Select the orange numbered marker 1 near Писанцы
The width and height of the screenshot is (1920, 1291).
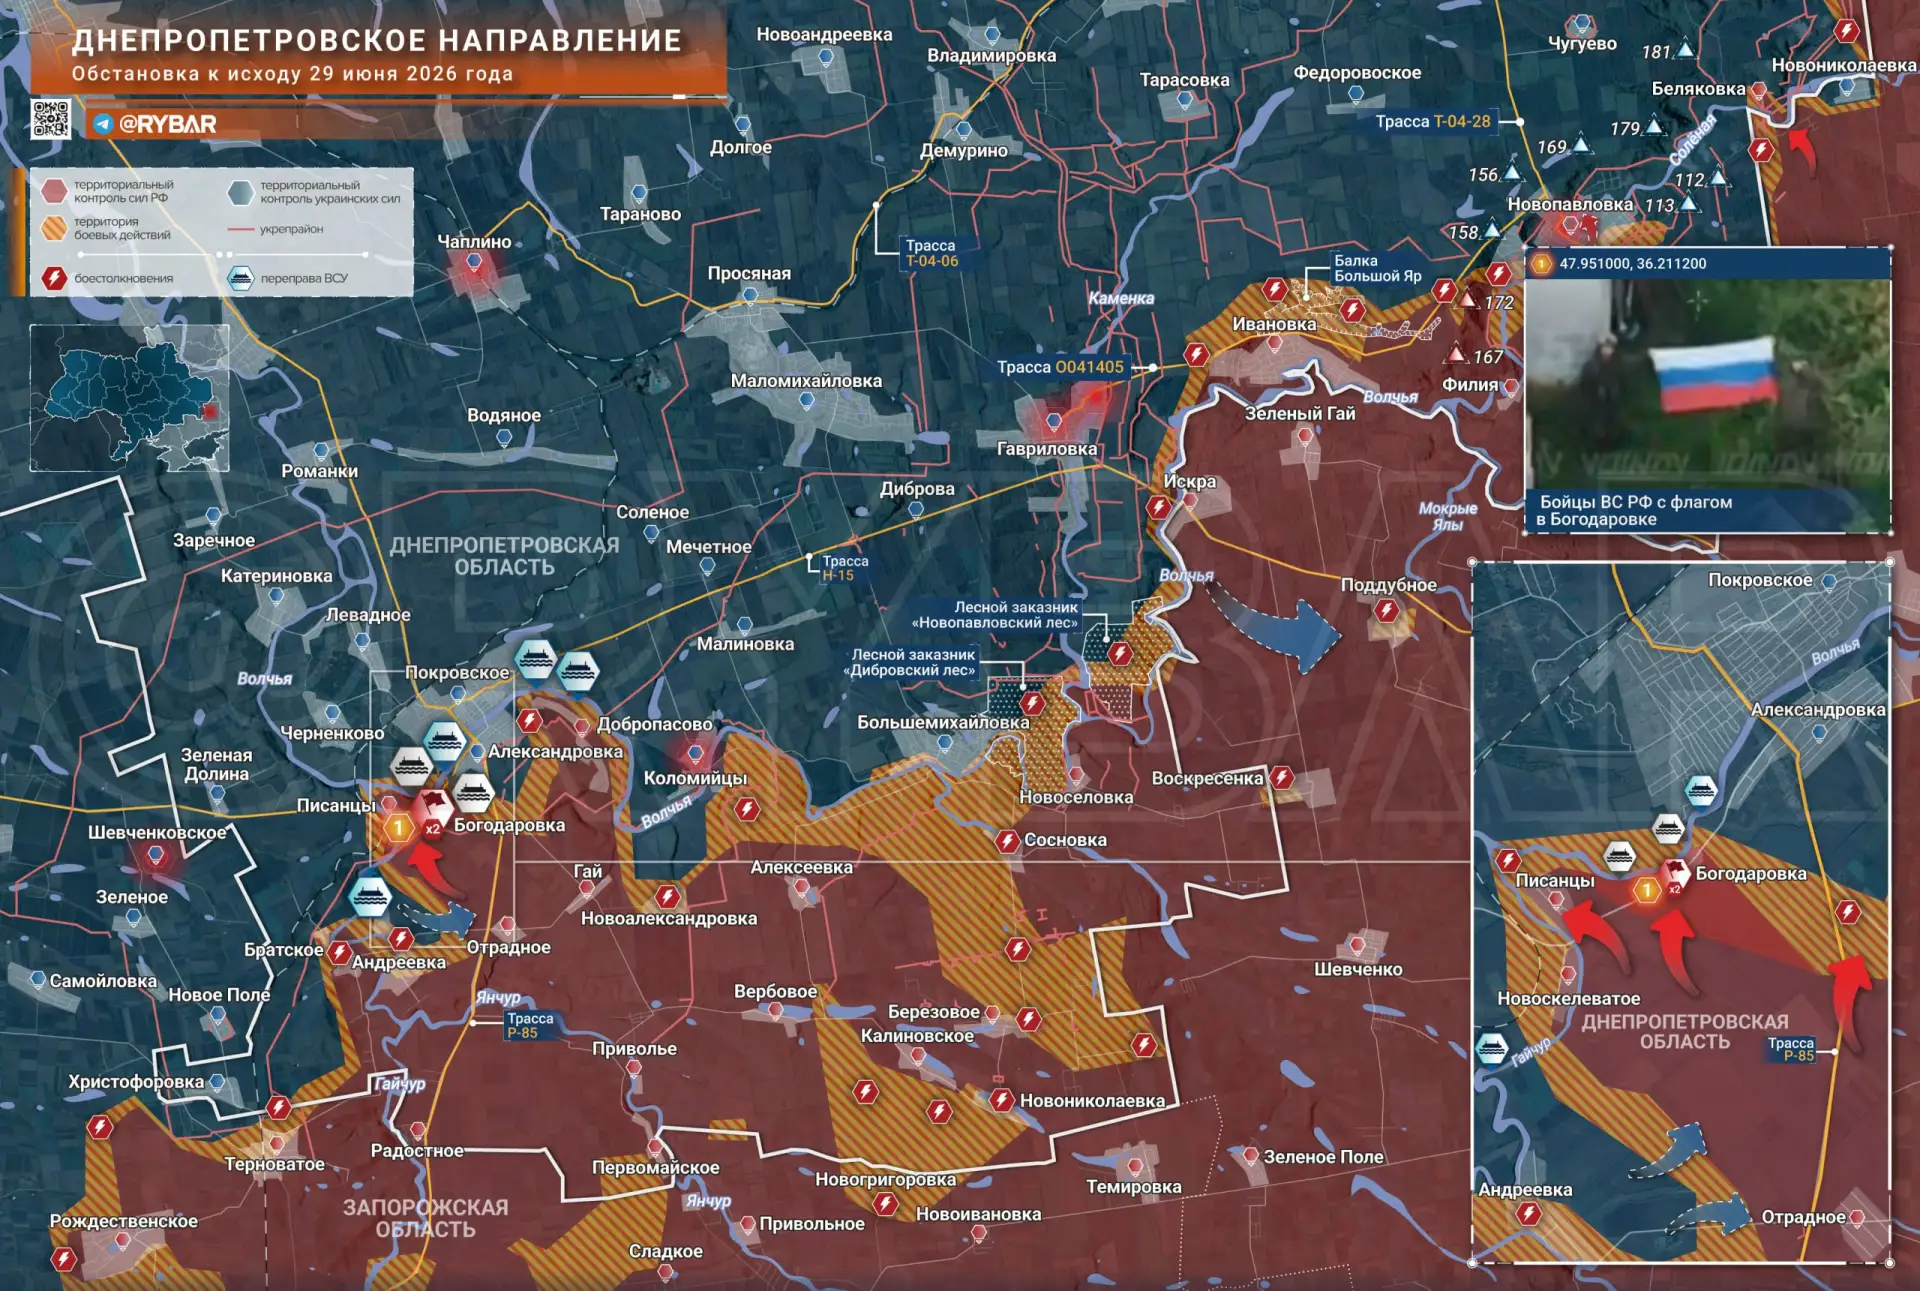pyautogui.click(x=398, y=827)
